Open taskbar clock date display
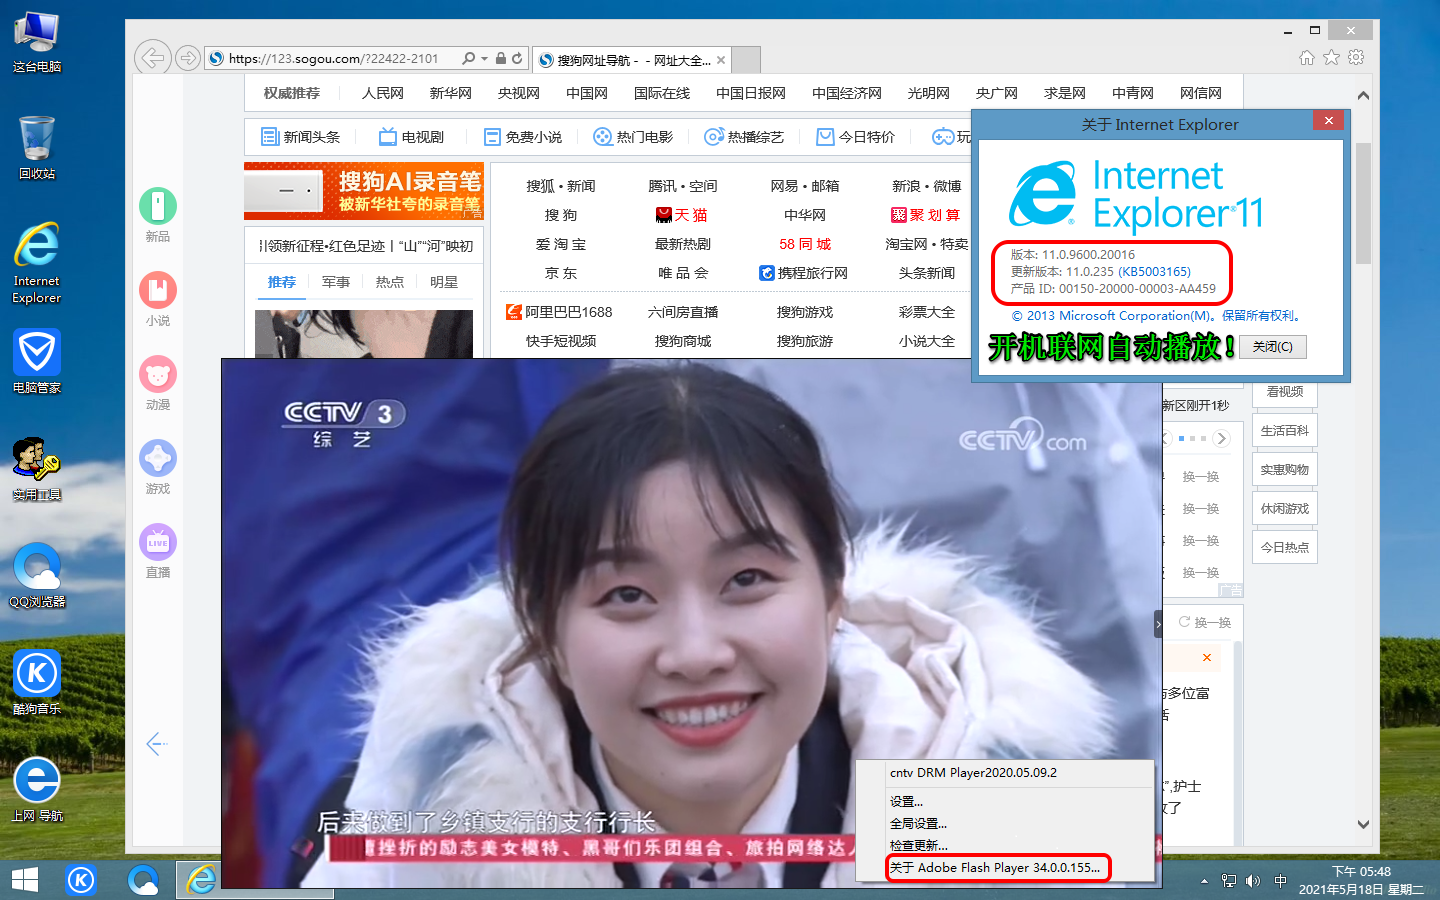This screenshot has height=900, width=1440. [1361, 880]
